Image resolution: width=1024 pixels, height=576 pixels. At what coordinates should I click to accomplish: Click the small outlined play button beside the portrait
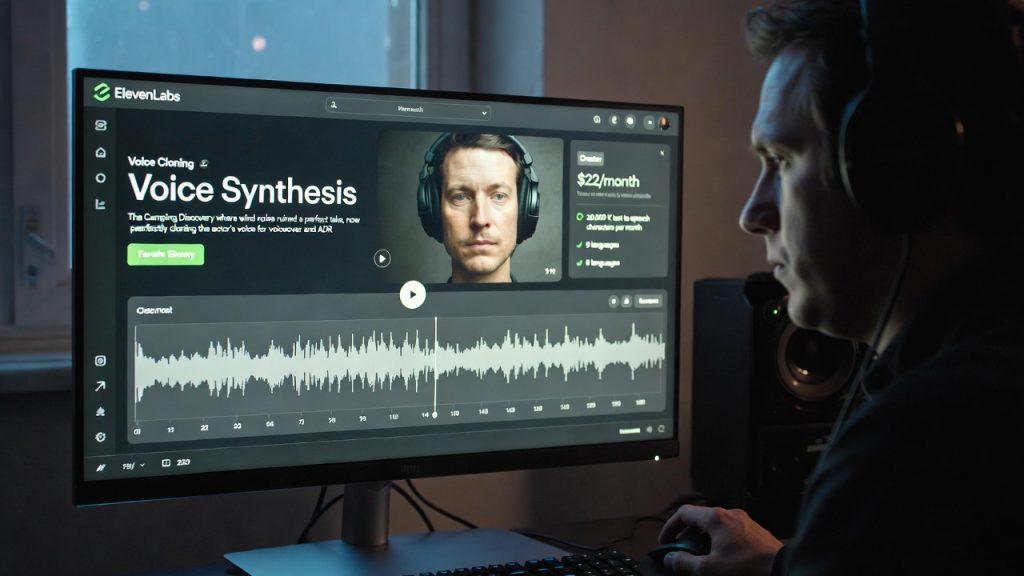point(382,259)
